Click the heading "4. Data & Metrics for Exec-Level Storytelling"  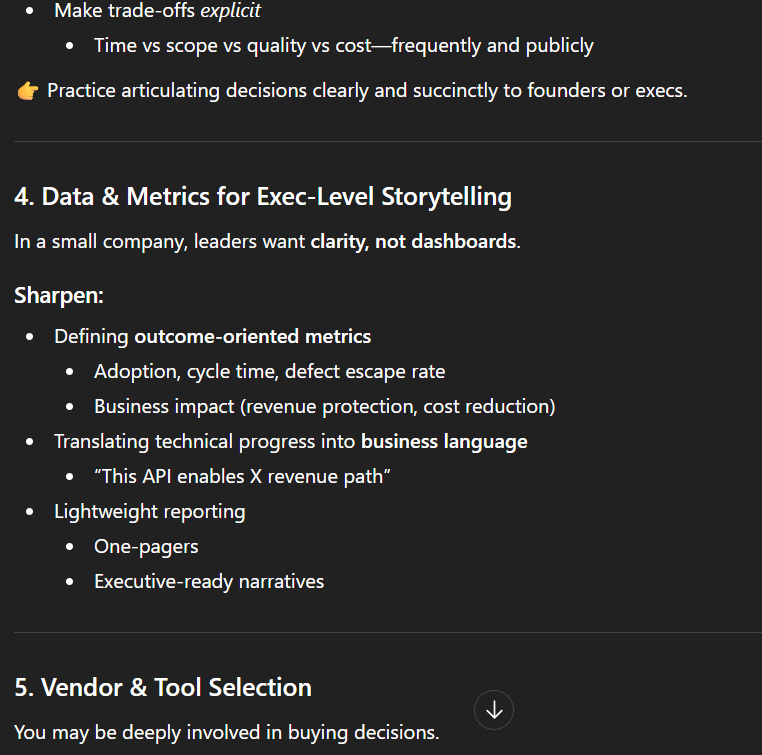(x=263, y=196)
